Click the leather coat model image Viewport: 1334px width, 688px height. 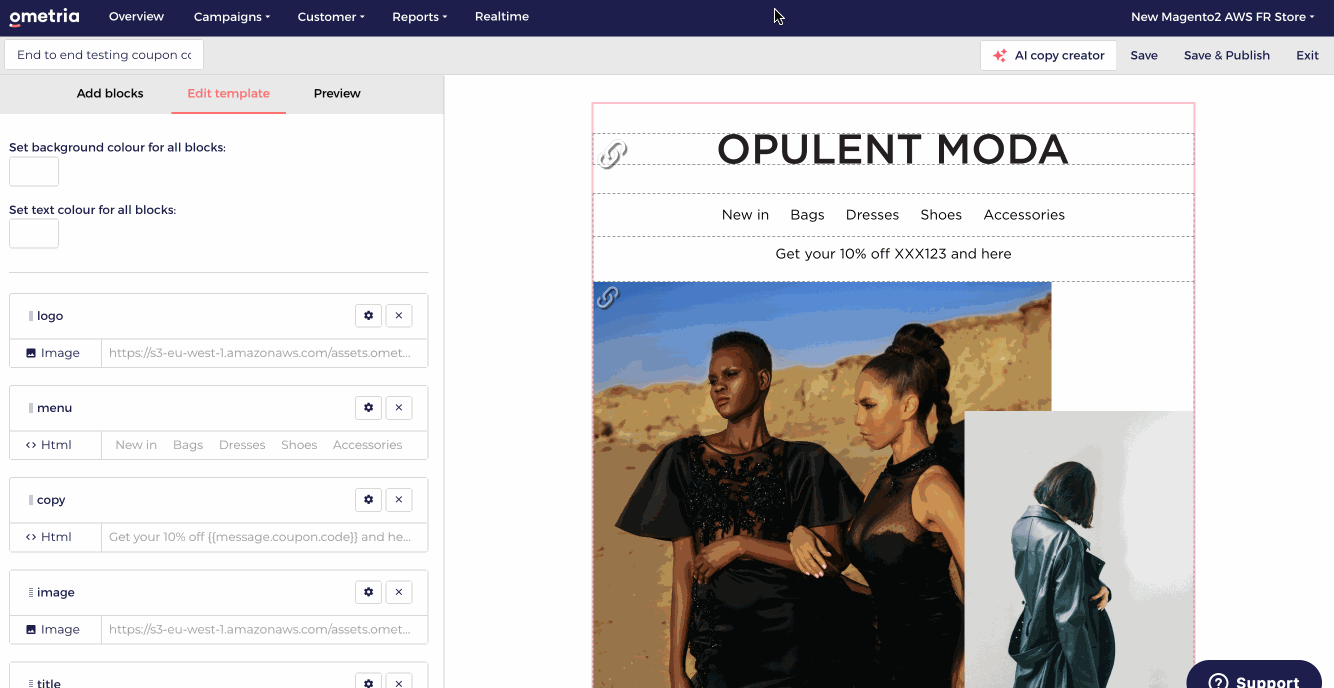(1079, 549)
